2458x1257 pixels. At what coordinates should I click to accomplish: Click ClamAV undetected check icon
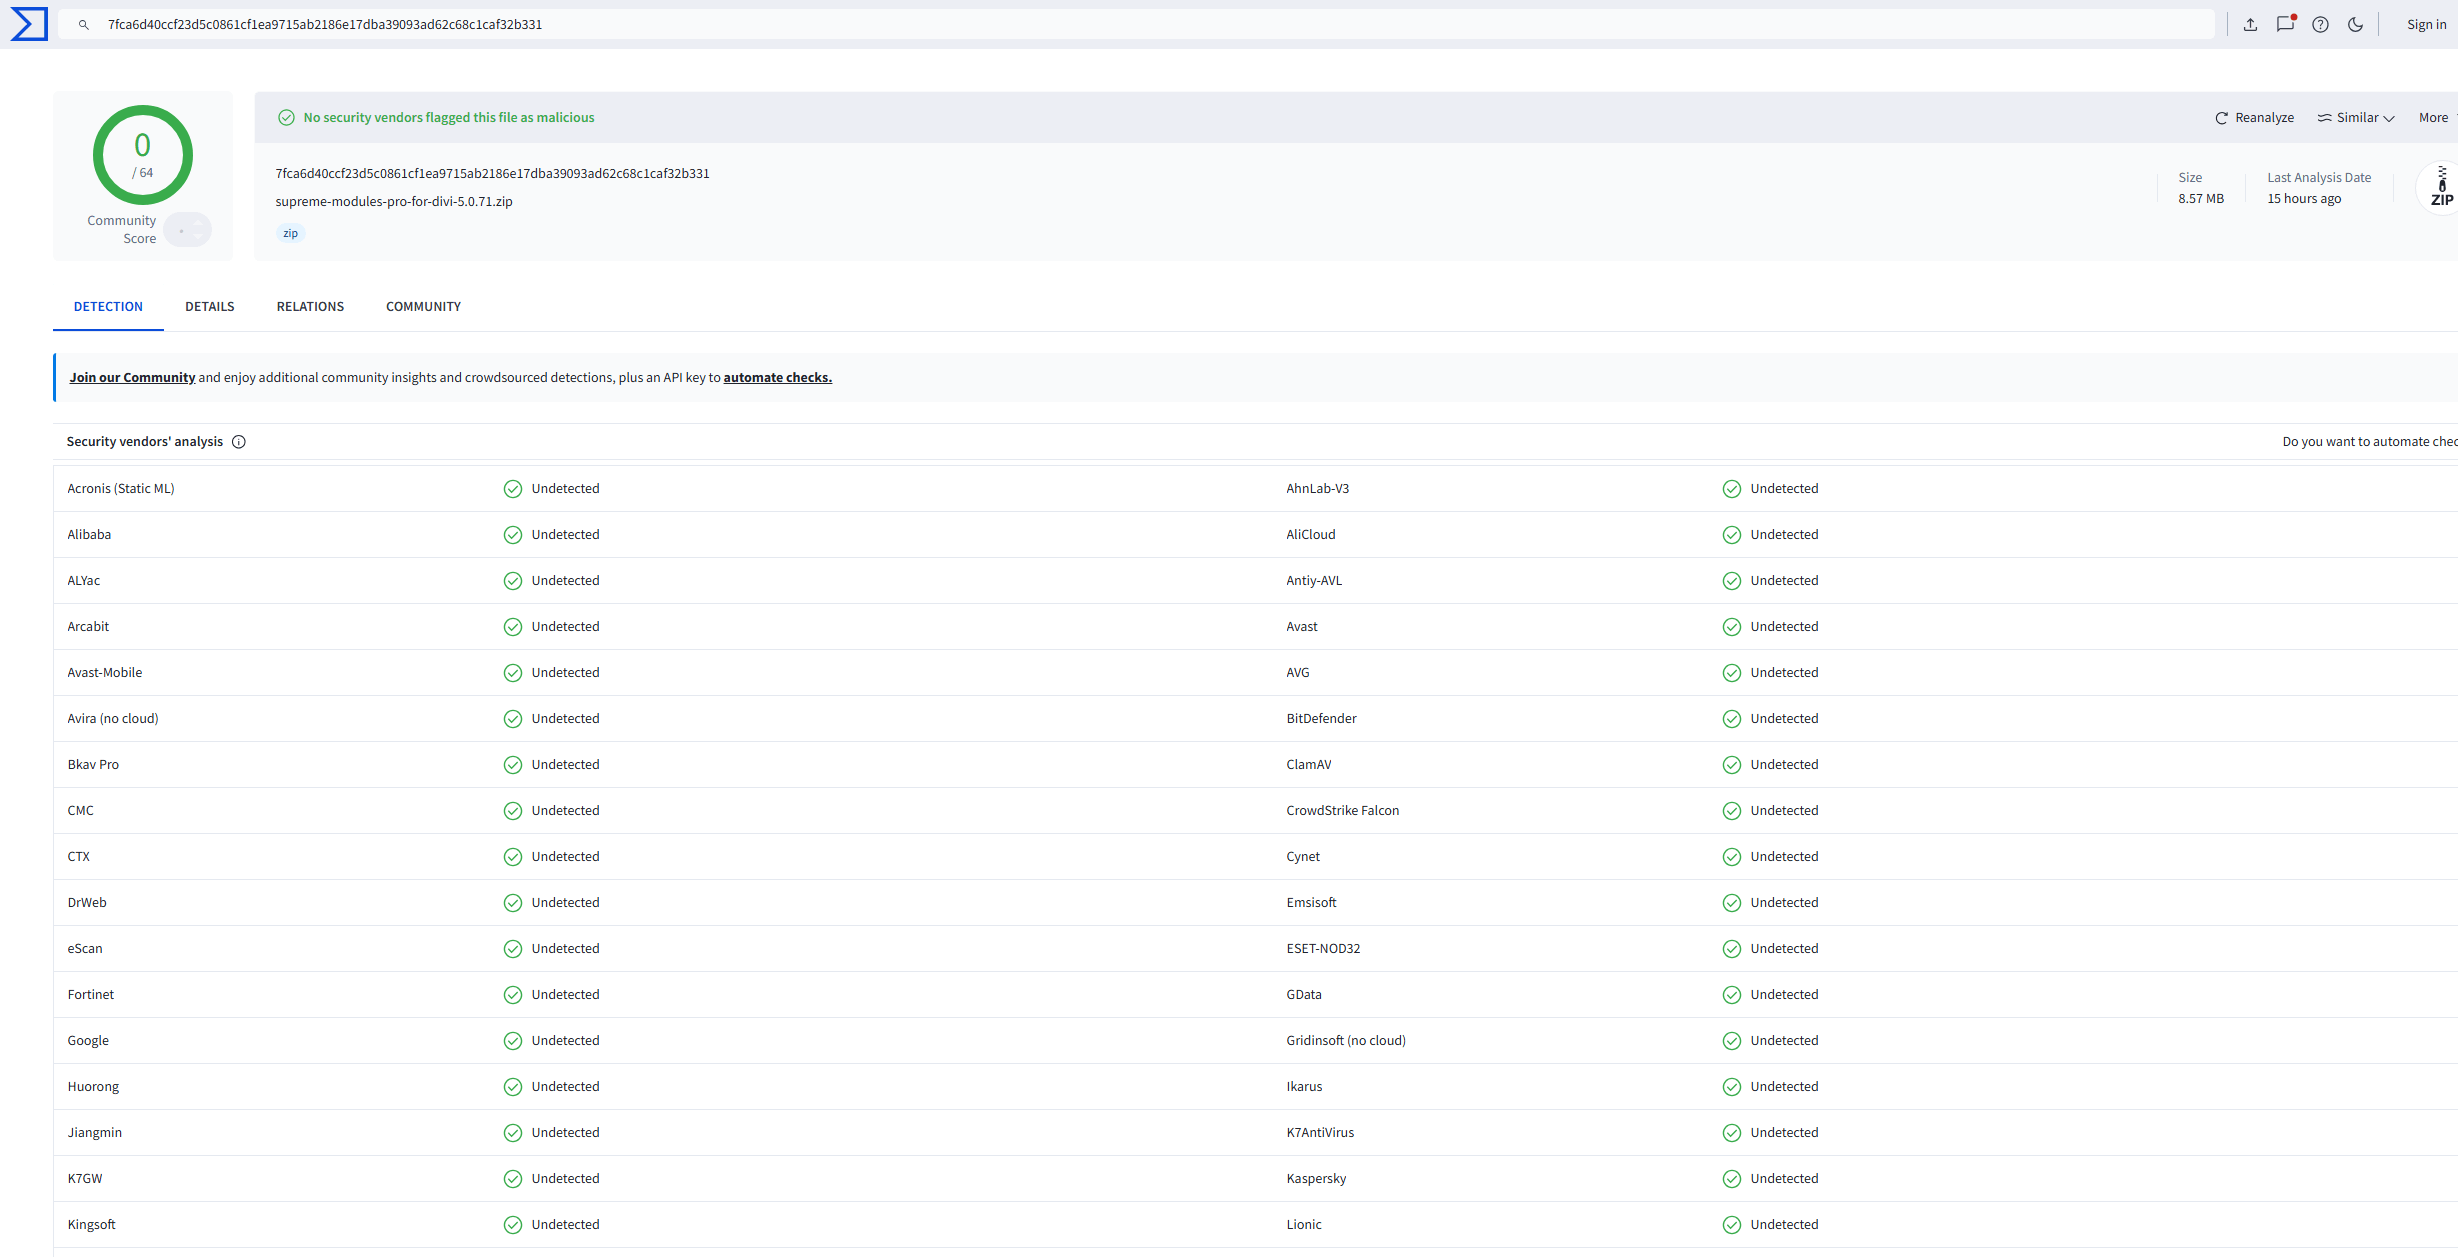point(1732,765)
